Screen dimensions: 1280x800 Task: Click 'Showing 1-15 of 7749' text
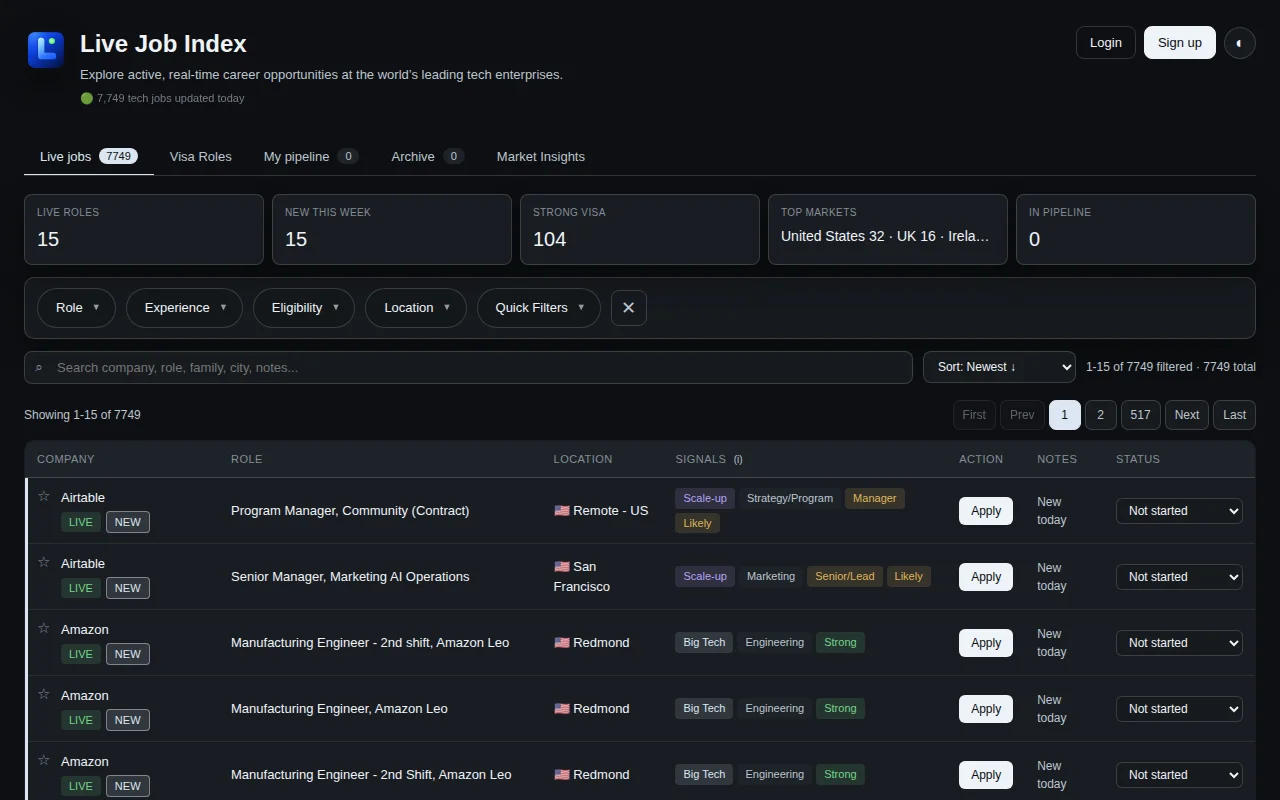click(x=82, y=415)
